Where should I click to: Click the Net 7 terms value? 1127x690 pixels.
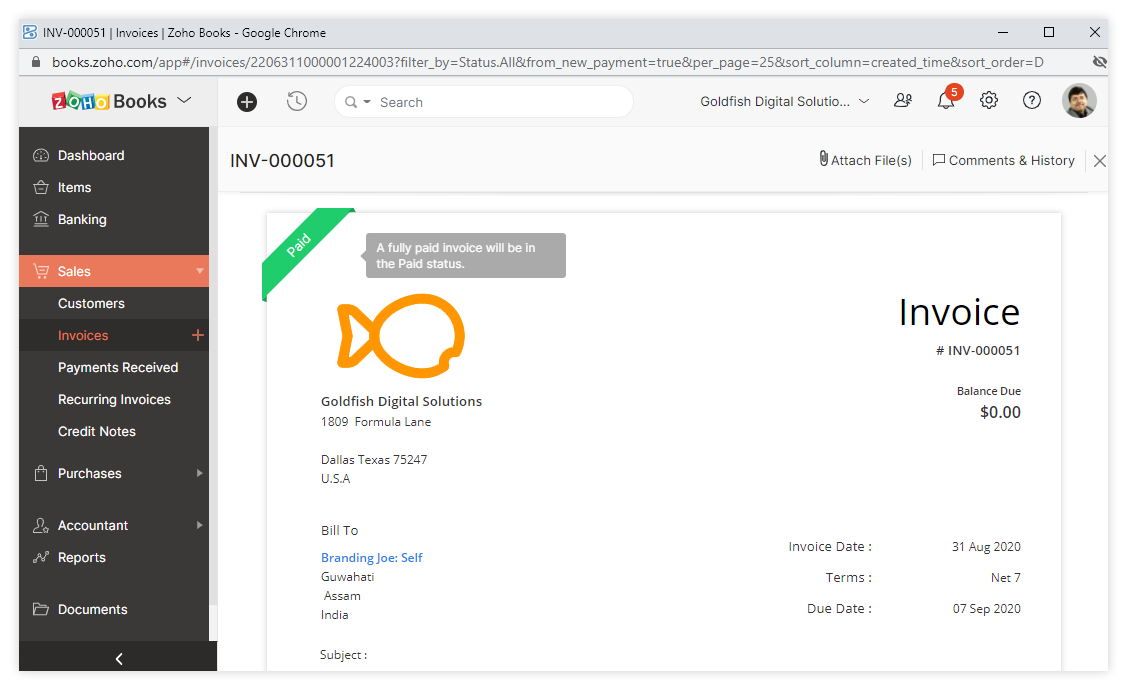coord(1006,578)
